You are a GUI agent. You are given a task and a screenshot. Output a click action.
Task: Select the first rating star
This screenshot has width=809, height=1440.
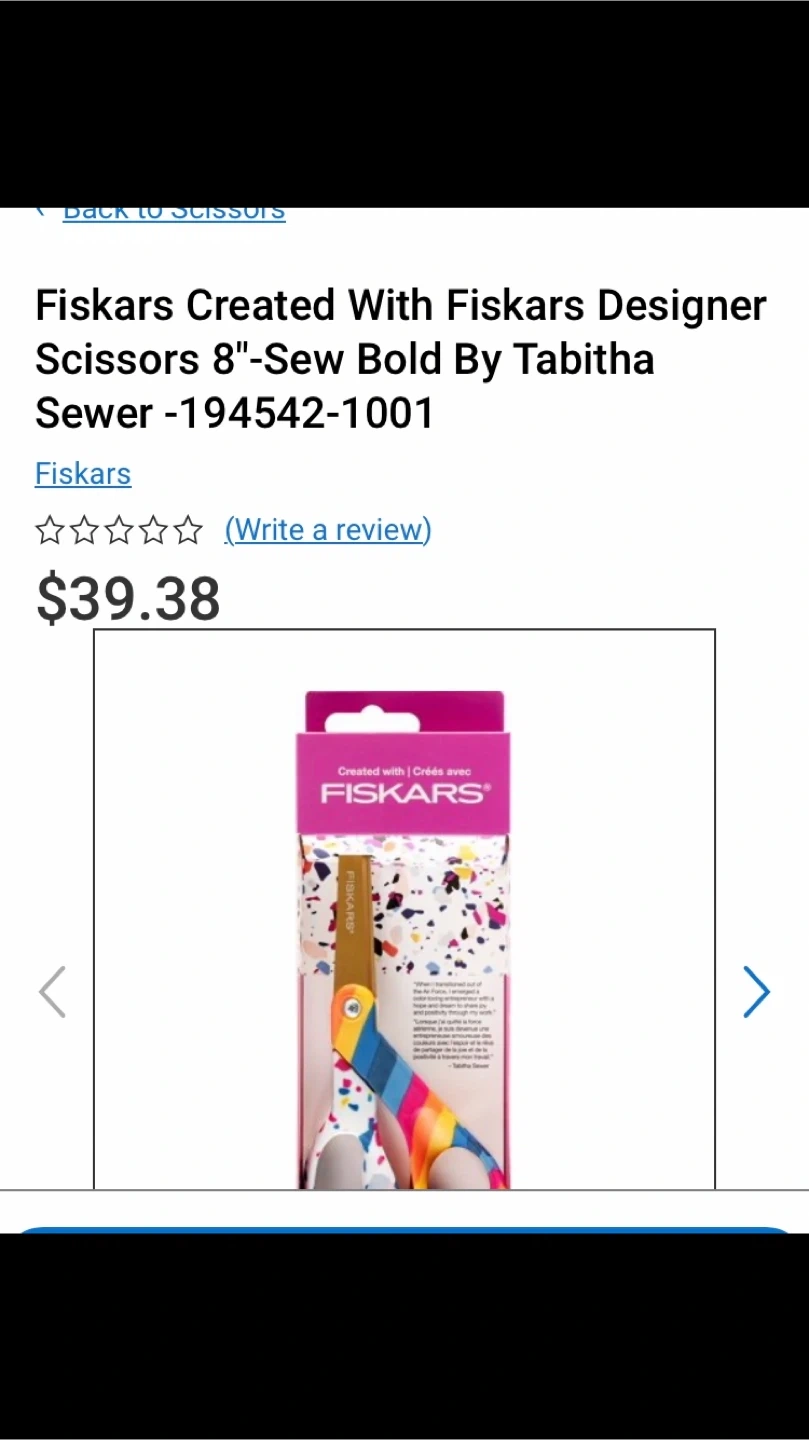[x=50, y=530]
